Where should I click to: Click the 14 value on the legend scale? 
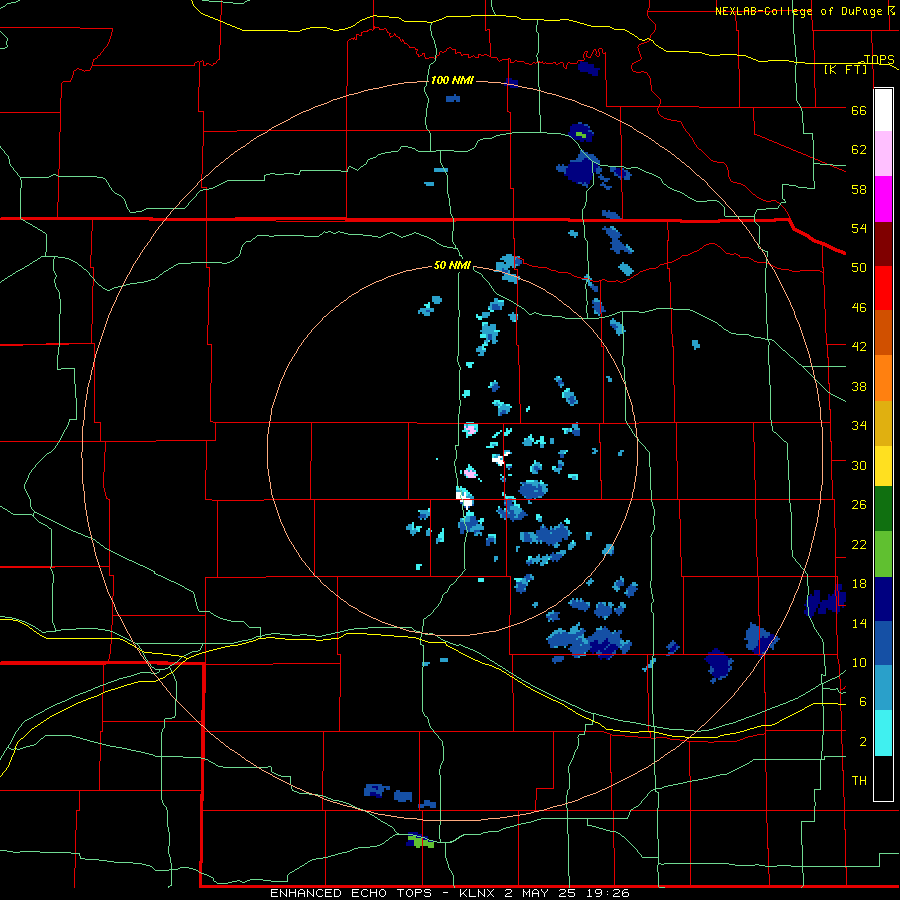[859, 623]
